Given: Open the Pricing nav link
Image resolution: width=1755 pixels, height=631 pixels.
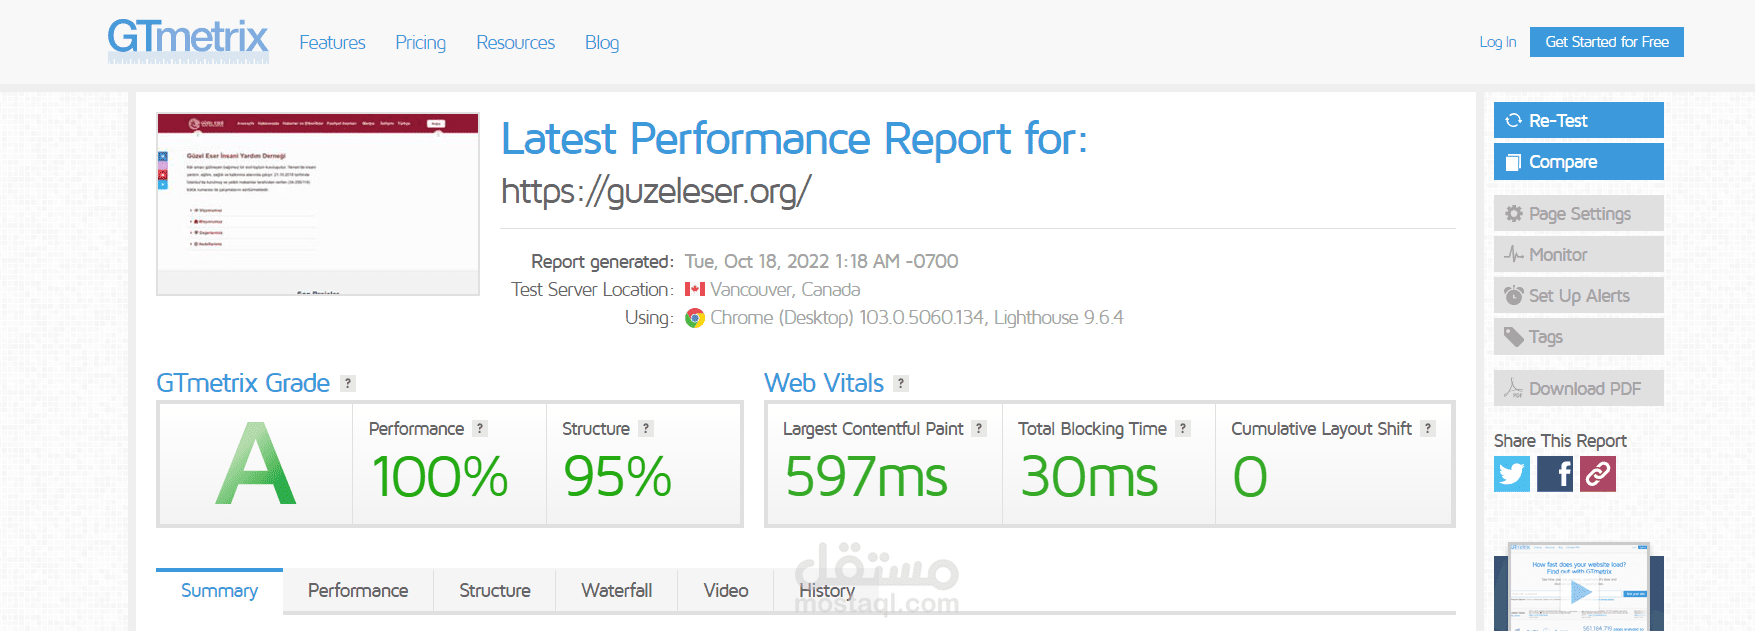Looking at the screenshot, I should [420, 43].
